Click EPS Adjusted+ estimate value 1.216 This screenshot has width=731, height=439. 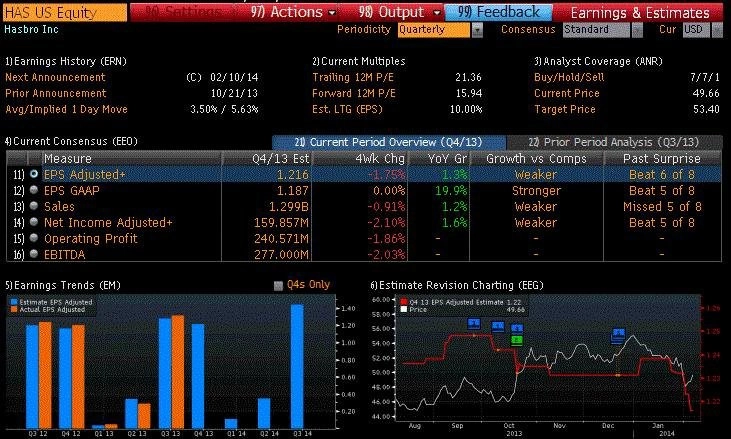(293, 174)
